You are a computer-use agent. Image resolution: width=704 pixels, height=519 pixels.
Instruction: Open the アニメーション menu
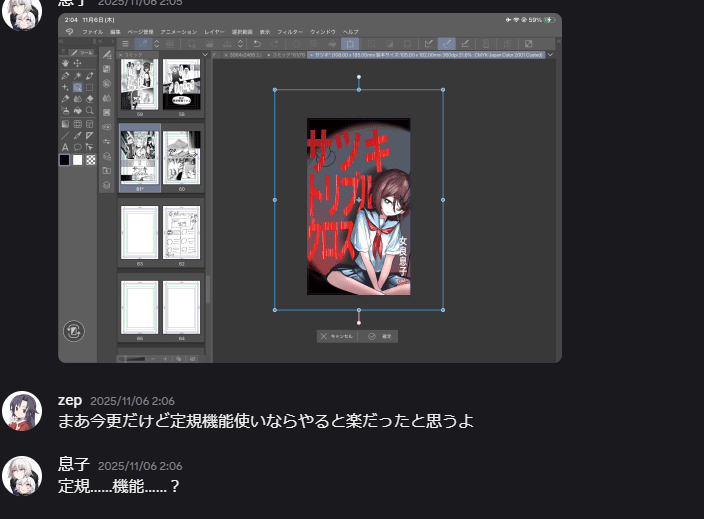tap(179, 32)
